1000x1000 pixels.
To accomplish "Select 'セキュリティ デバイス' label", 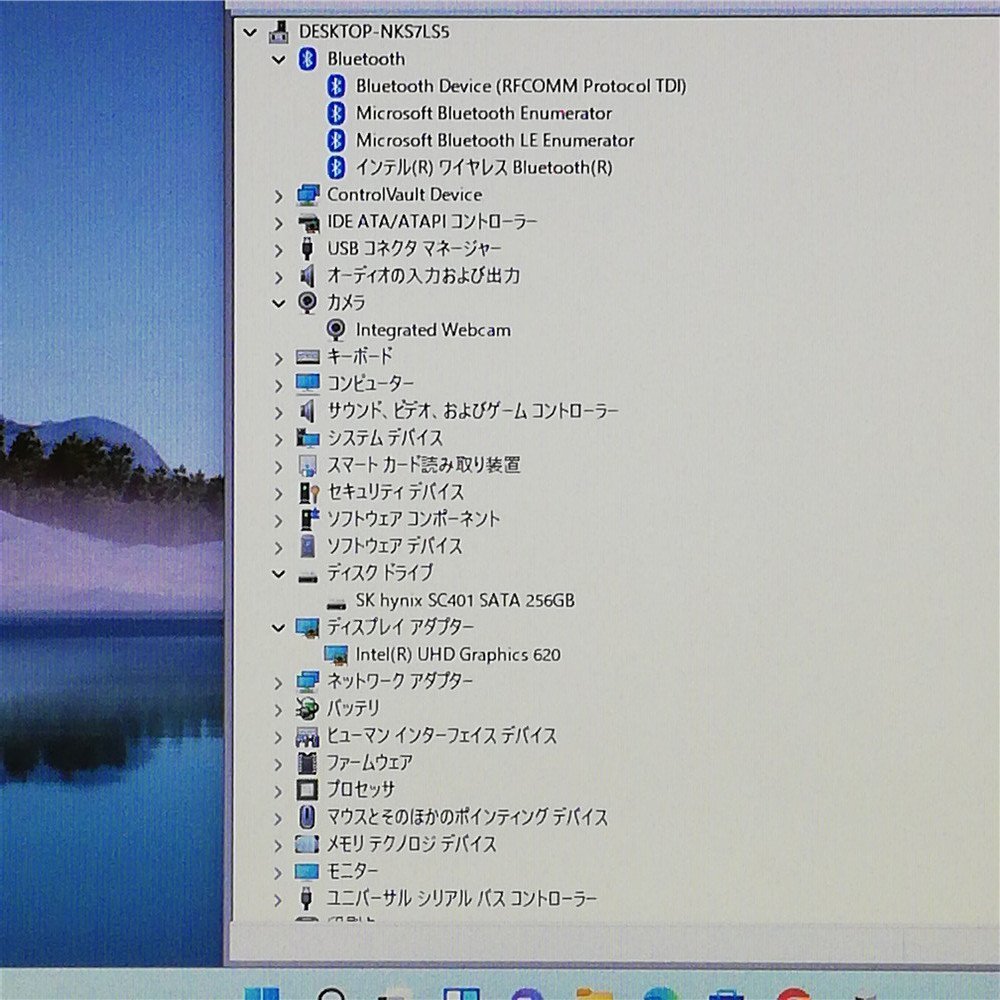I will pyautogui.click(x=395, y=492).
